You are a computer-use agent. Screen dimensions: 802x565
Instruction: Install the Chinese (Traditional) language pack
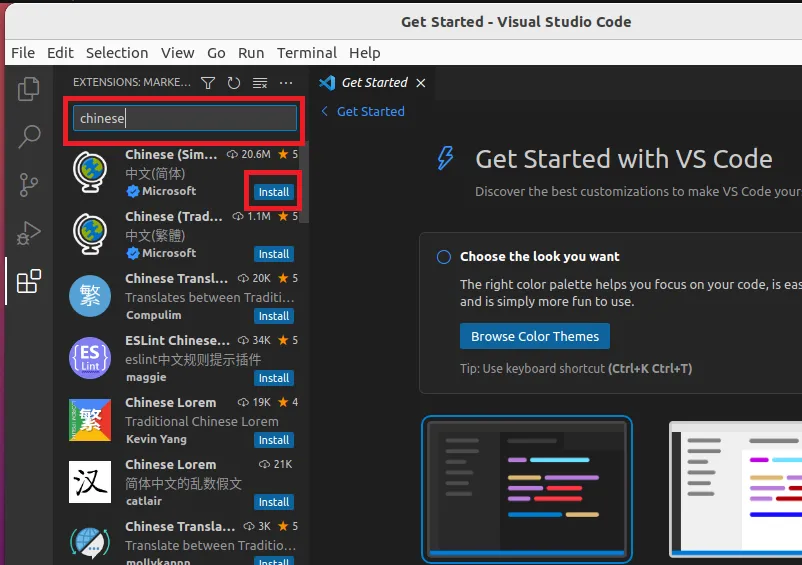pyautogui.click(x=274, y=254)
